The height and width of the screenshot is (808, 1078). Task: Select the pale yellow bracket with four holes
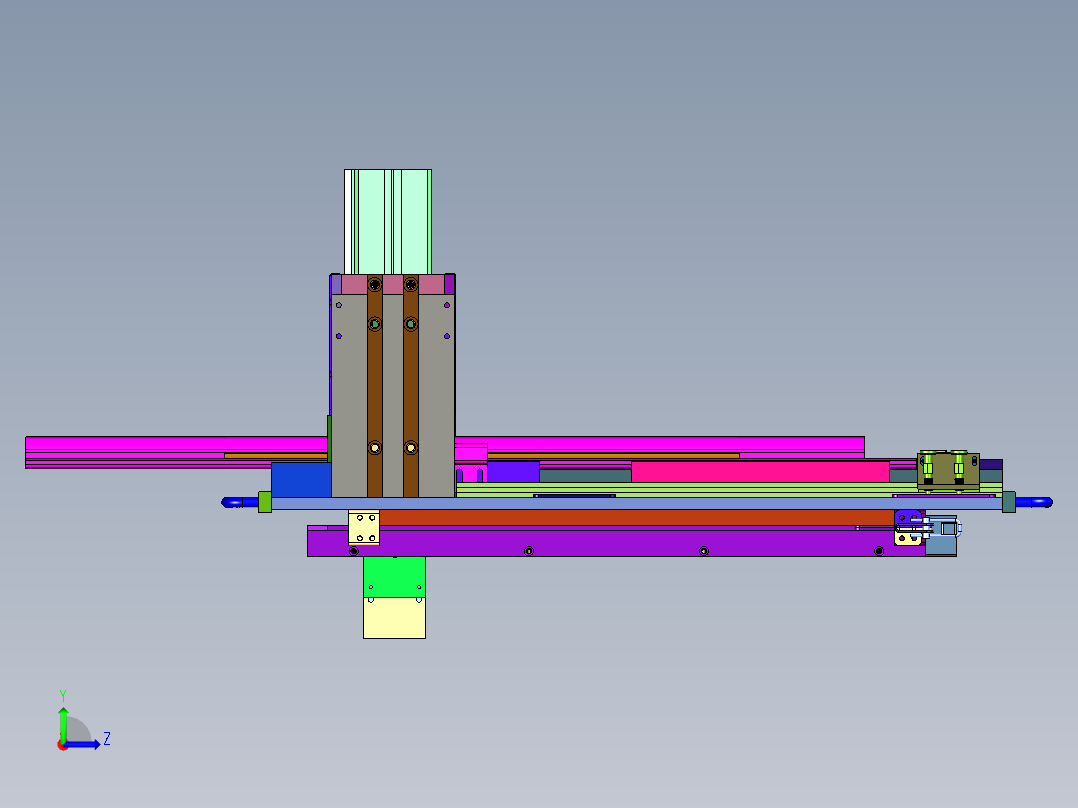(364, 528)
